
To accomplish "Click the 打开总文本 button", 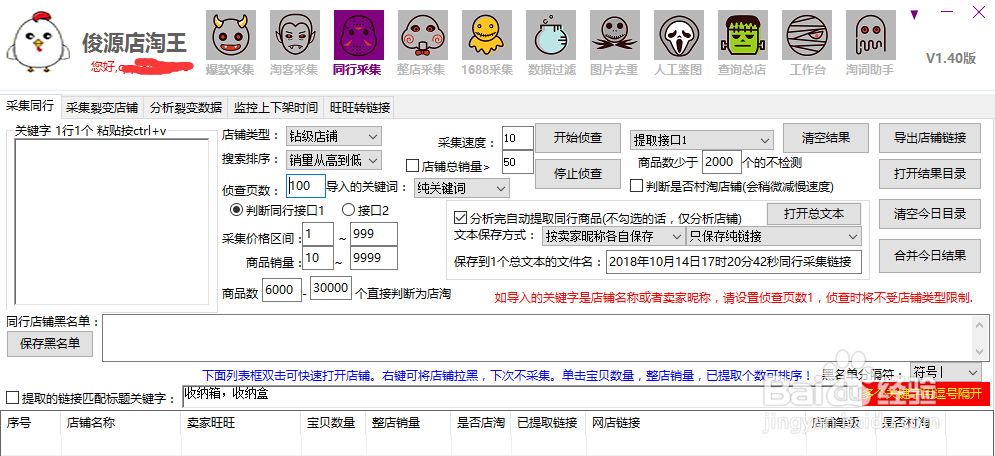I will [814, 214].
